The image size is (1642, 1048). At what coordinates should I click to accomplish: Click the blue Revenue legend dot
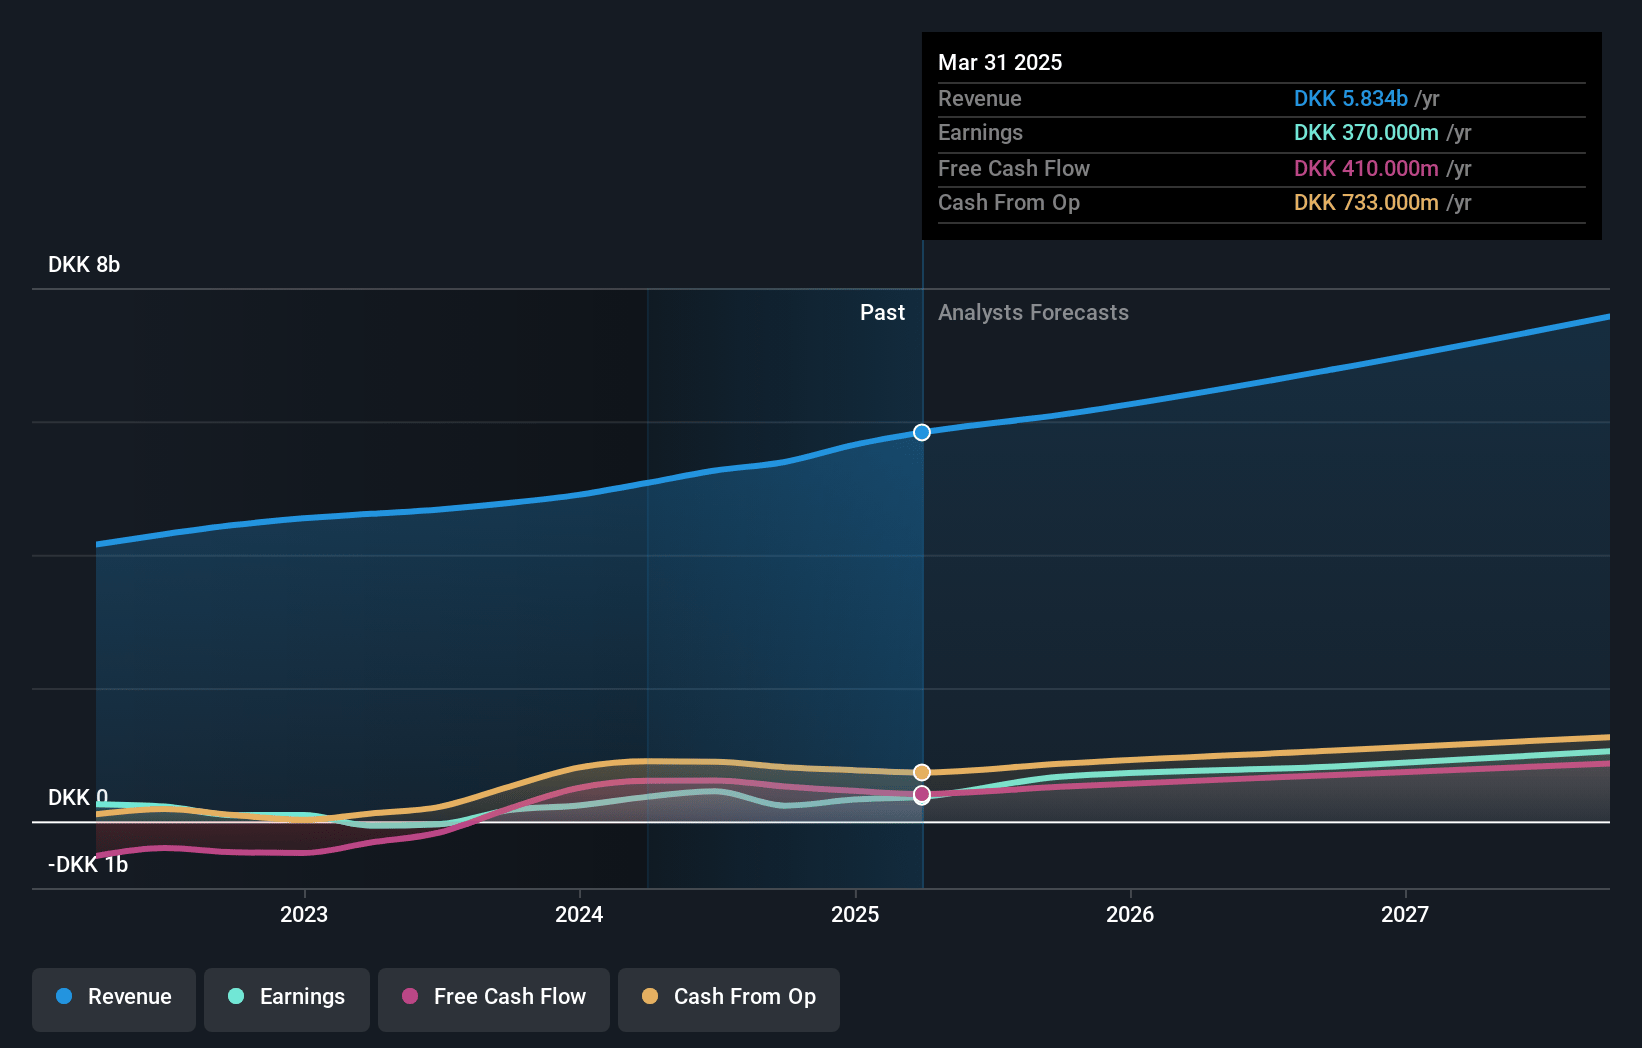[x=64, y=996]
